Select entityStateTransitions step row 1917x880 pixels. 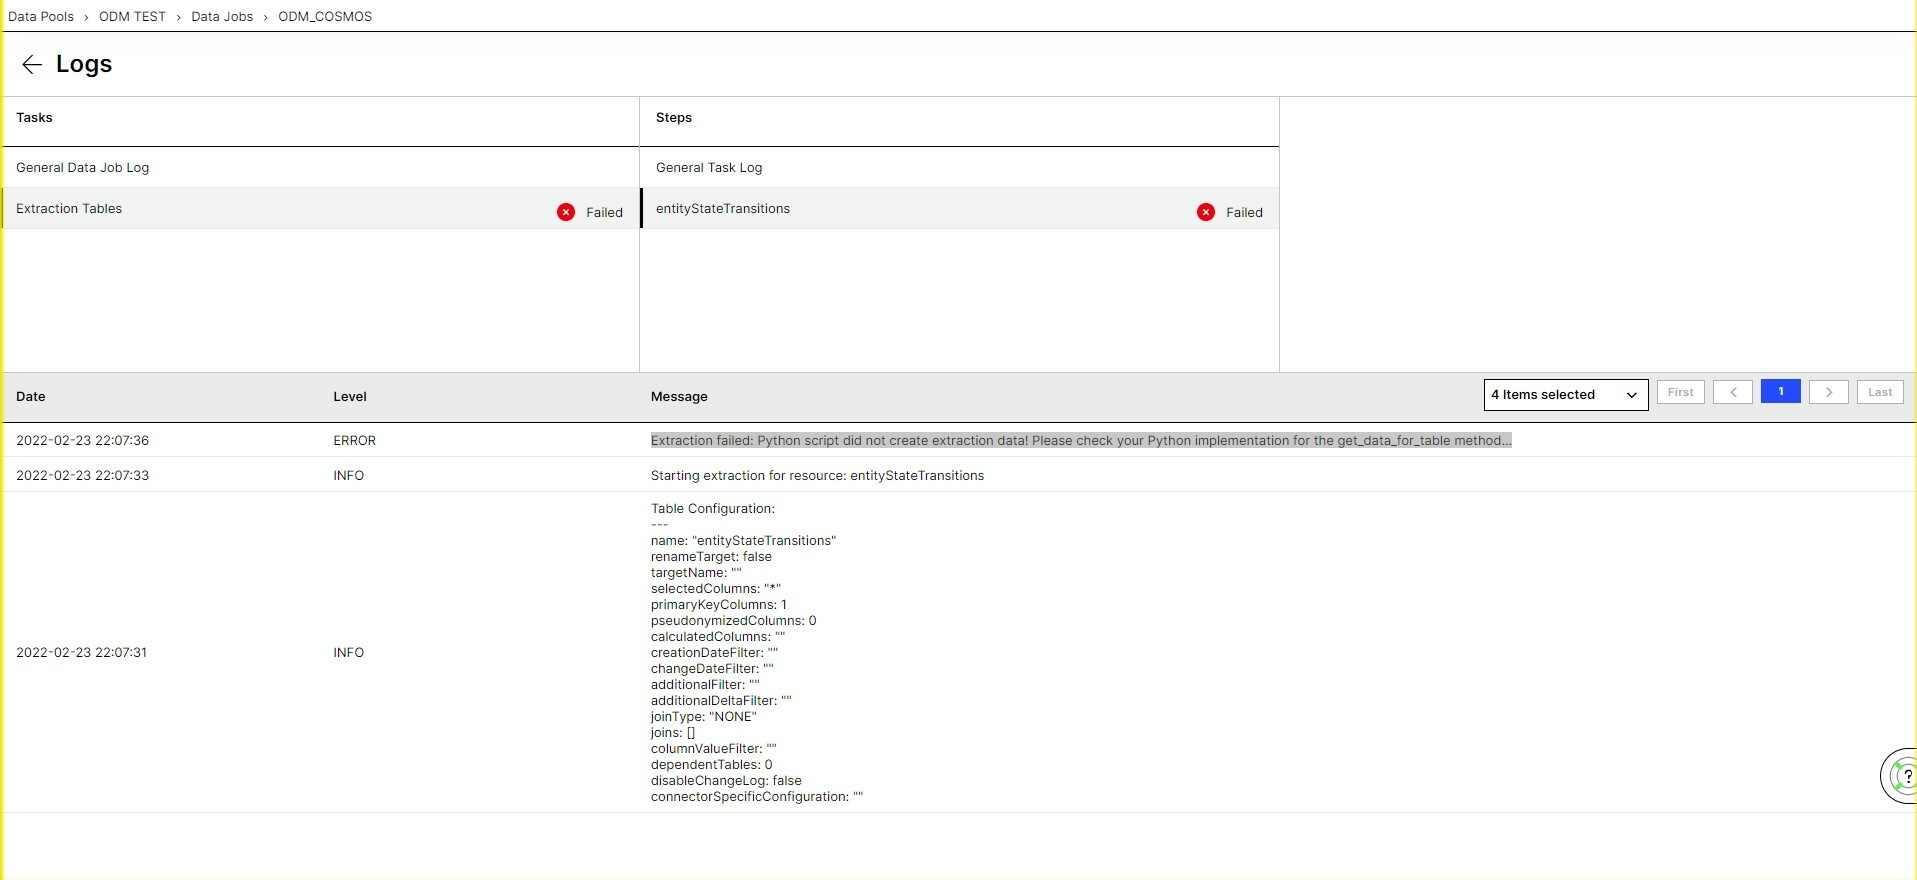point(960,208)
